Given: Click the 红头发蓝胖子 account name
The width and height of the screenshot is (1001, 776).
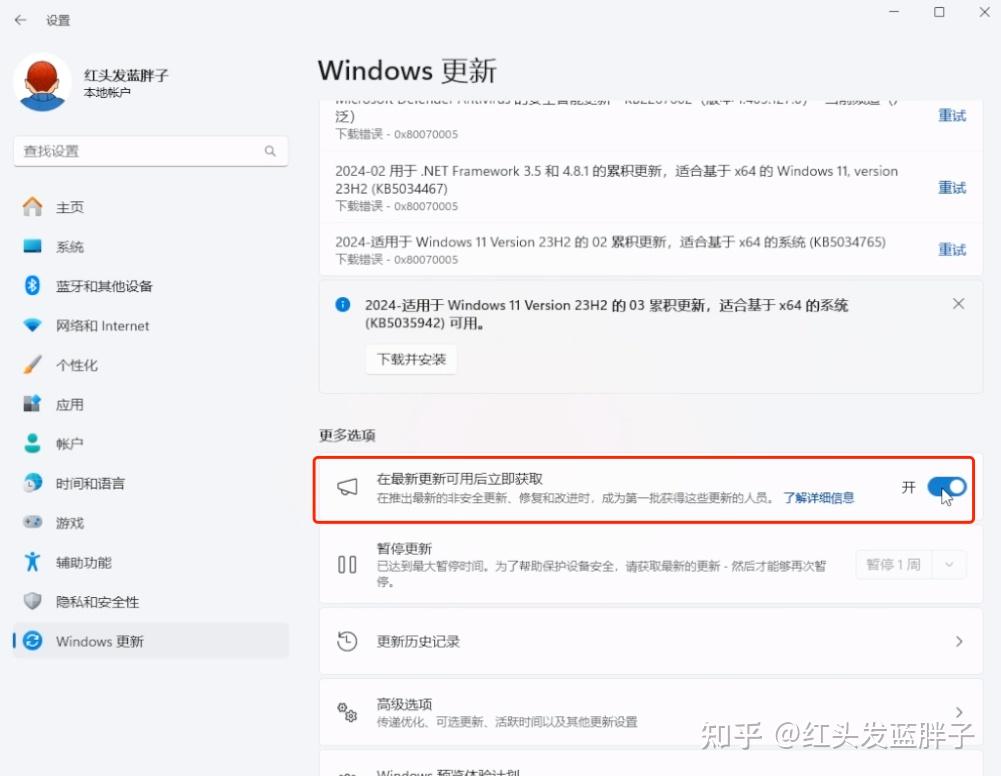Looking at the screenshot, I should coord(126,75).
